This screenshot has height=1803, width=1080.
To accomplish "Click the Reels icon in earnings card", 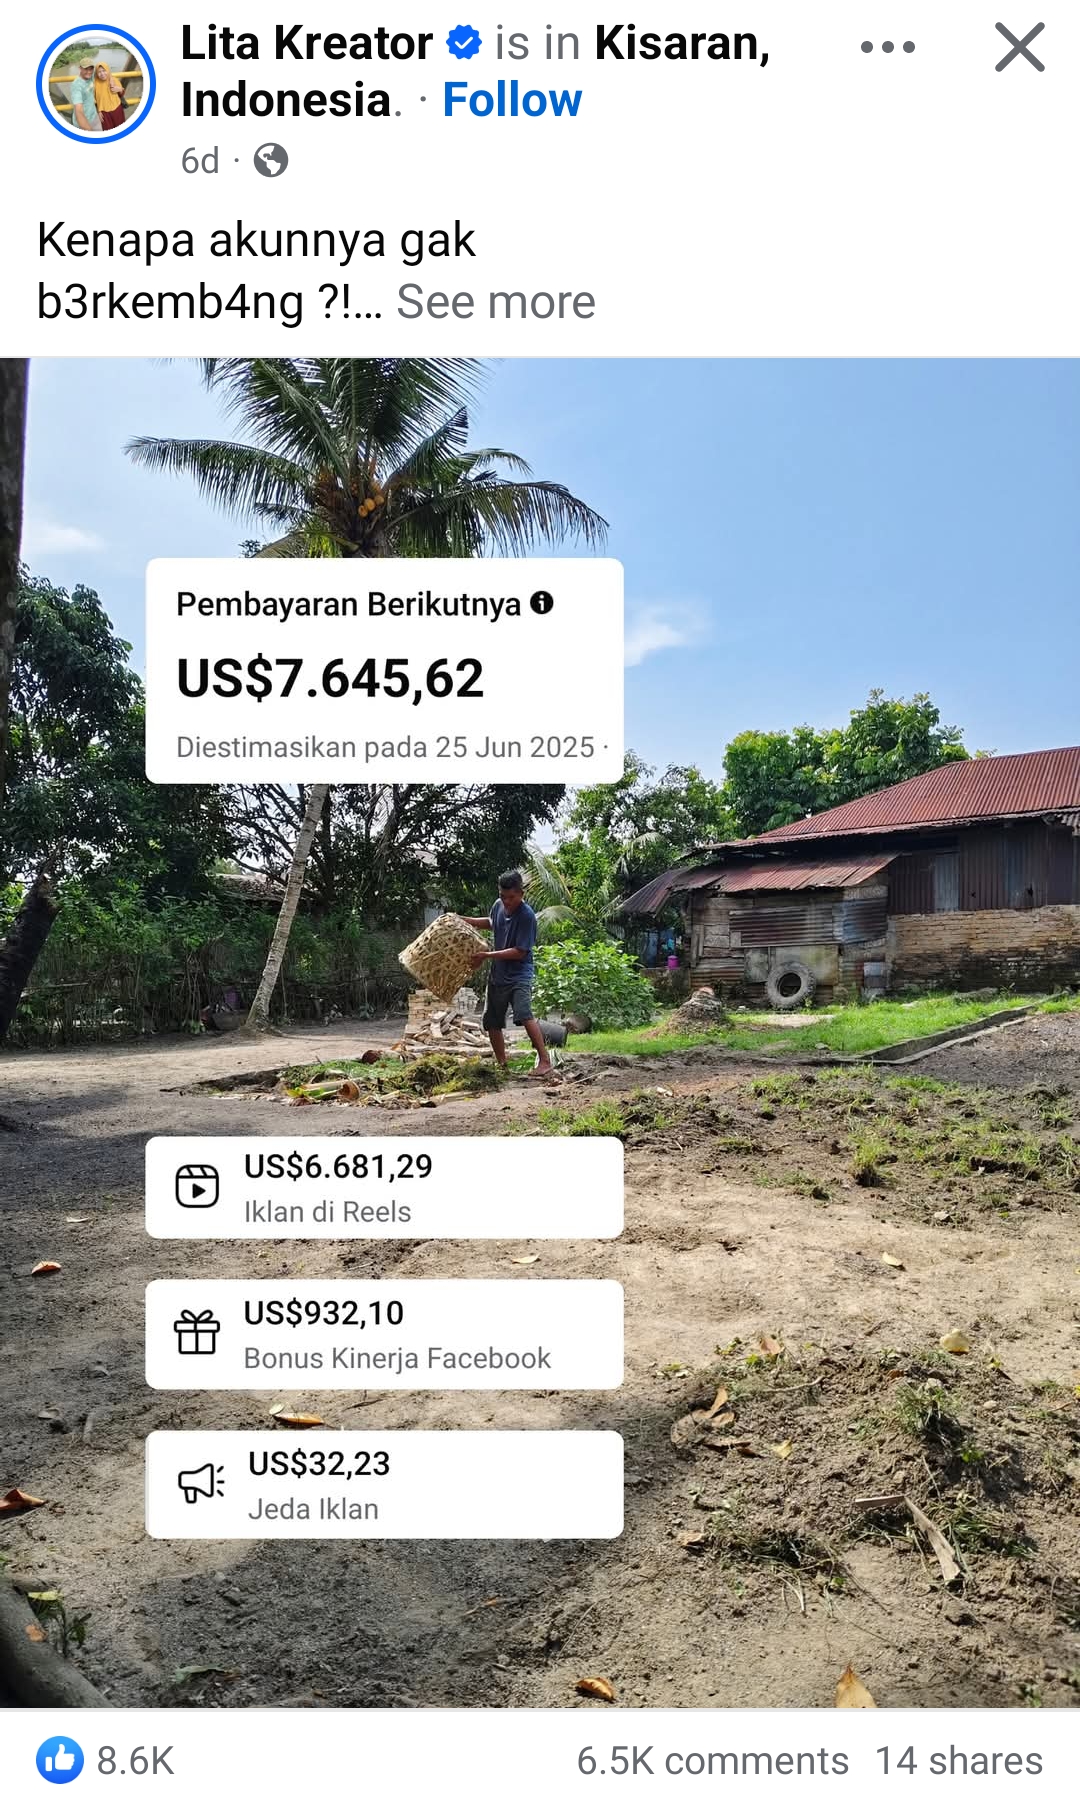I will [197, 1187].
